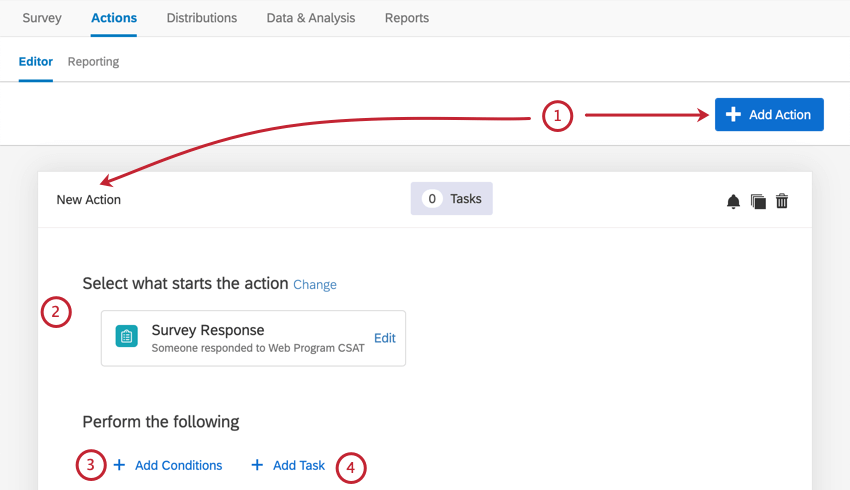Open the Data & Analysis tab
Screen dimensions: 850x490
[x=311, y=18]
